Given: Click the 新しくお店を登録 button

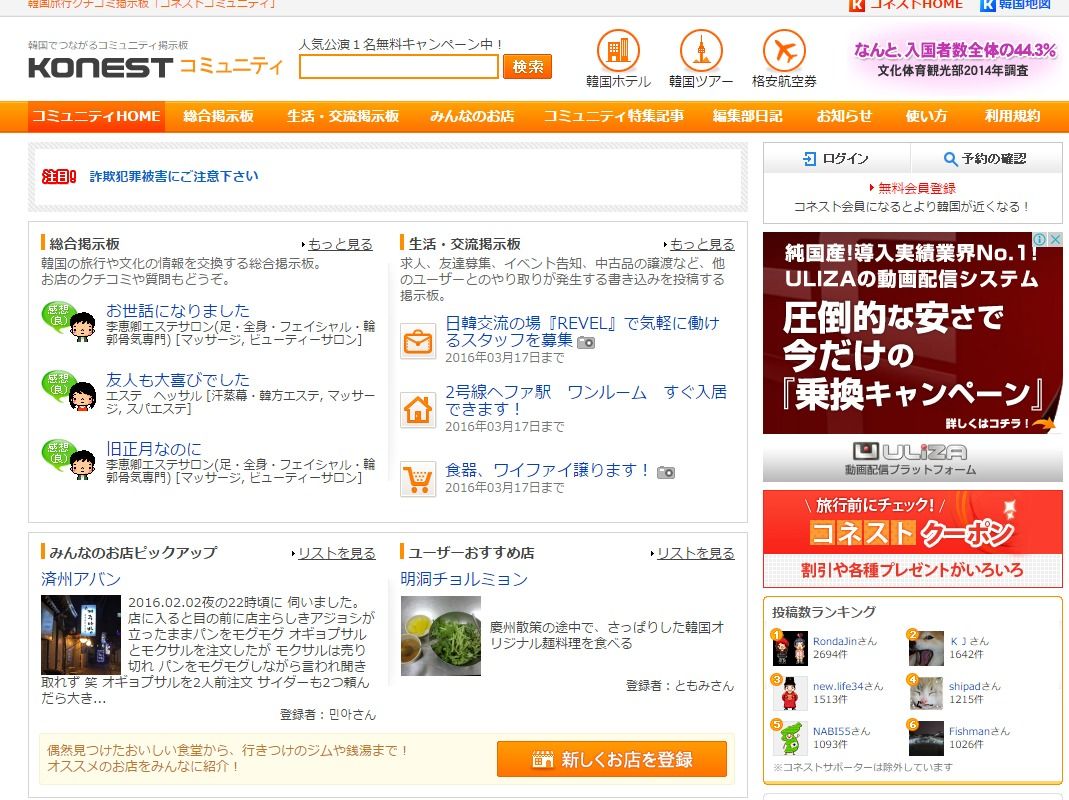Looking at the screenshot, I should tap(612, 759).
